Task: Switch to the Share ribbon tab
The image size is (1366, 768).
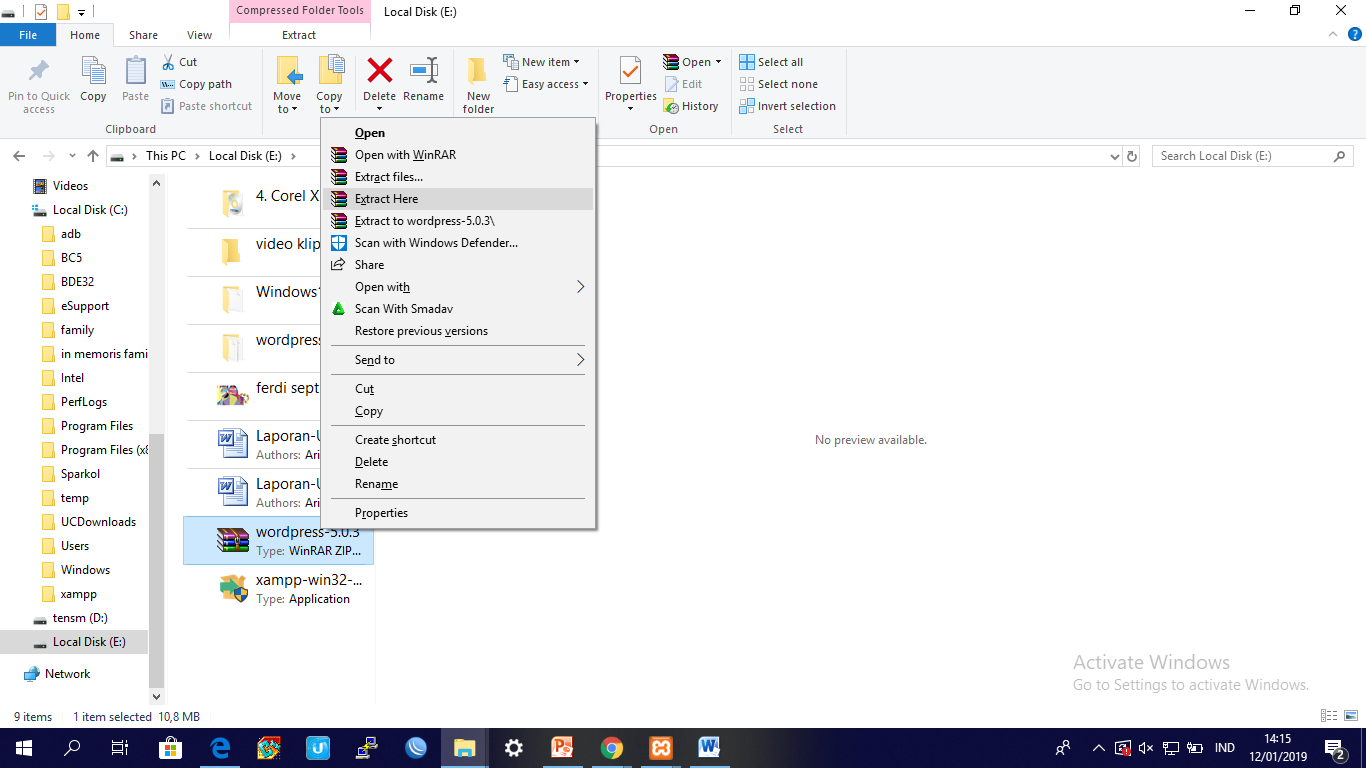Action: pos(143,35)
